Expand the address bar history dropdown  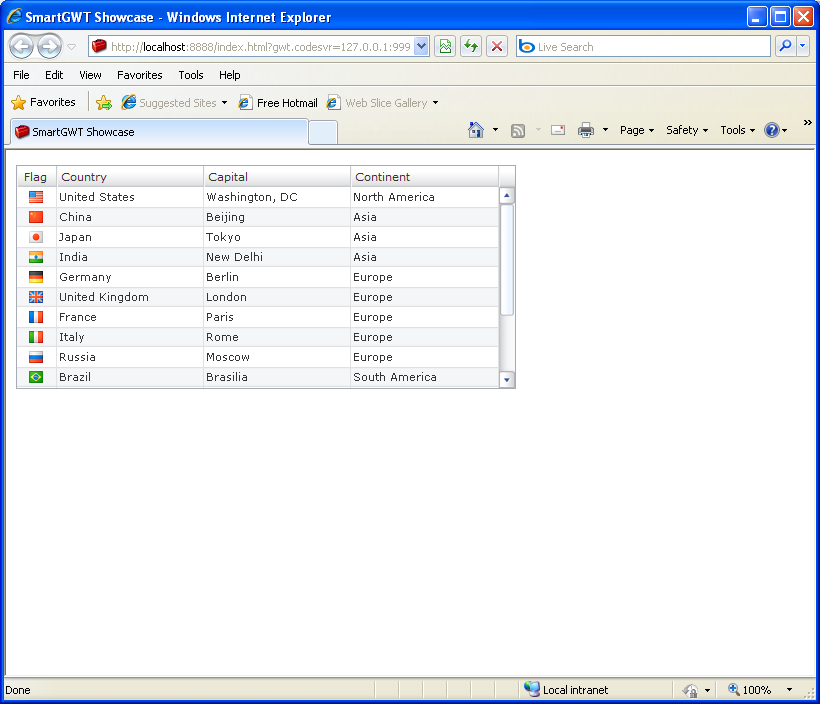click(x=422, y=47)
